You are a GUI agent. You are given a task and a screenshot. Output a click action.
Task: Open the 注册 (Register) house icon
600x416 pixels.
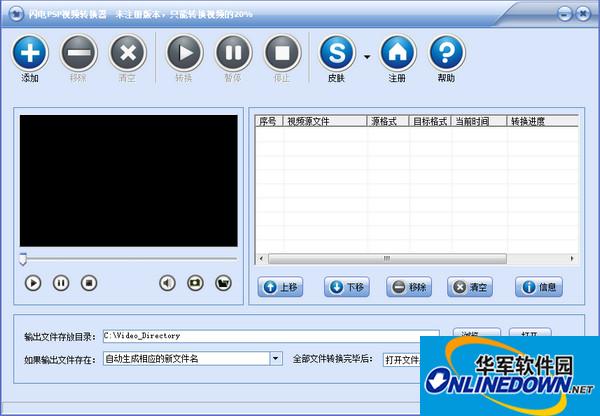click(398, 52)
